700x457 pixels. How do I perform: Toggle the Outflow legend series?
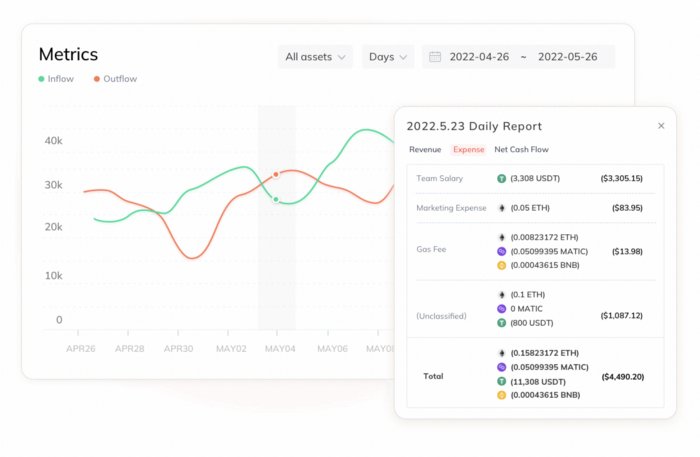click(x=115, y=79)
